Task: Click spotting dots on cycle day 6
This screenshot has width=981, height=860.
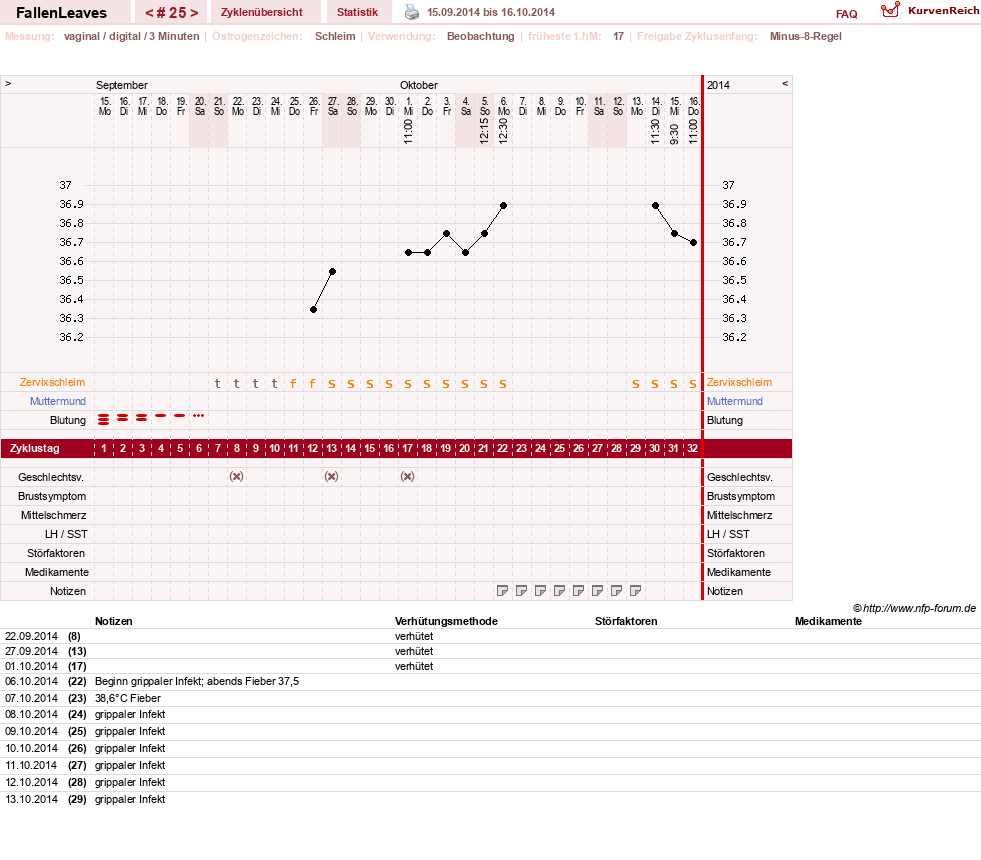Action: point(198,415)
